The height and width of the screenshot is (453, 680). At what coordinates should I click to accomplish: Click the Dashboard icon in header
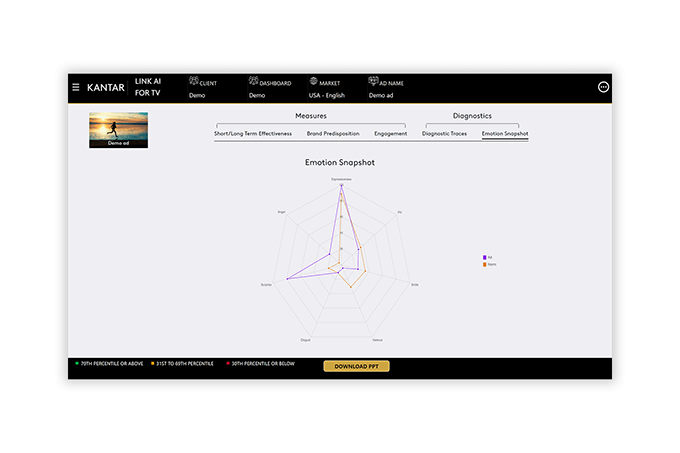[253, 82]
